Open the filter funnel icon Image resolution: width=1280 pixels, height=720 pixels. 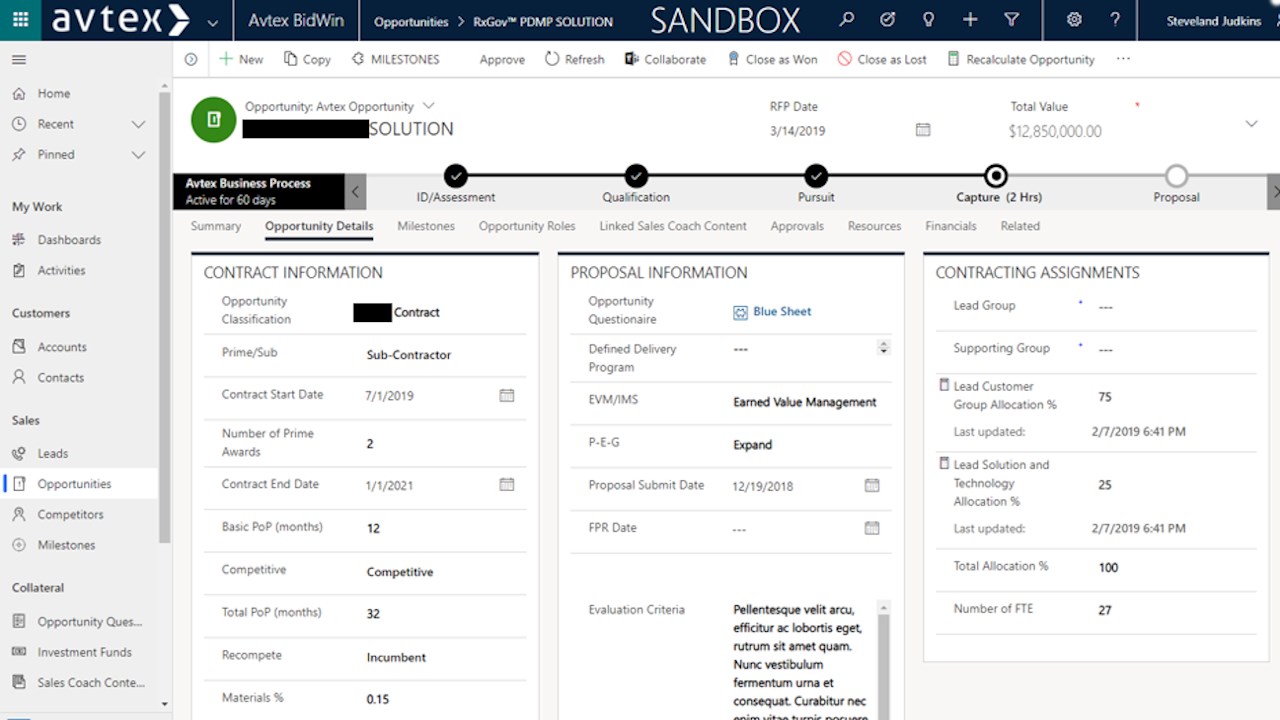(1011, 19)
